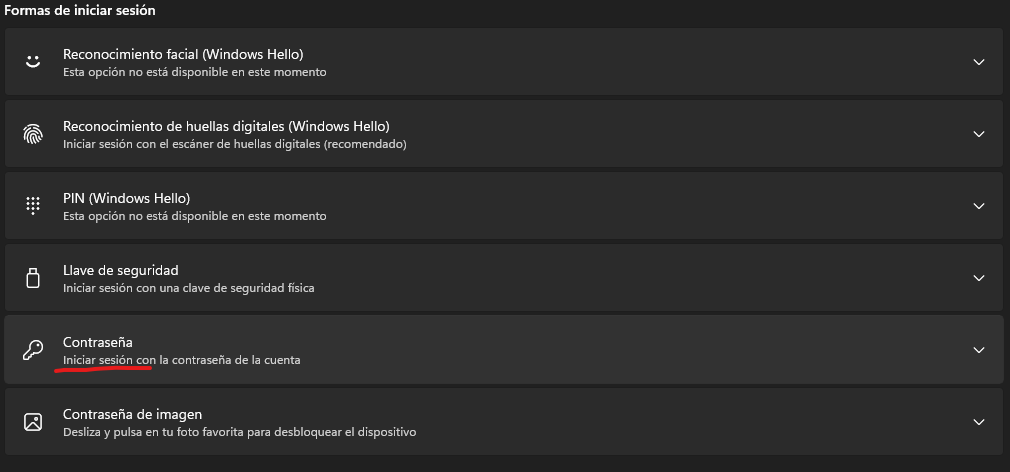Click the key icon next to Contraseña

coord(33,350)
